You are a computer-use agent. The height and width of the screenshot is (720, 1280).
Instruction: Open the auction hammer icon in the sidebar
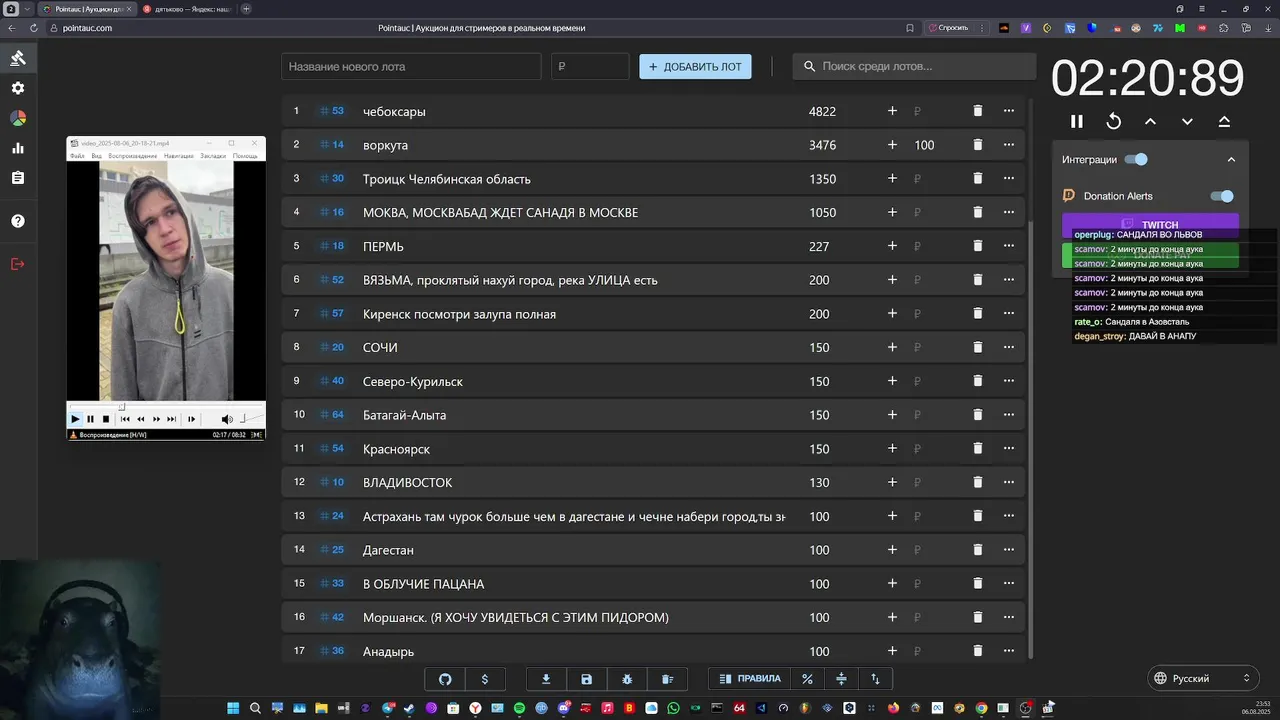coord(18,58)
